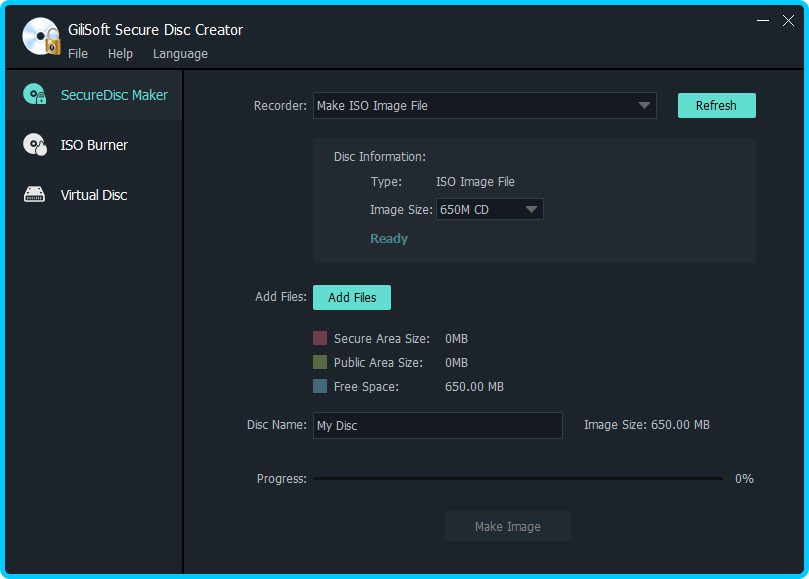
Task: Click the SecureDisc Maker disc-lock icon
Action: pyautogui.click(x=35, y=94)
